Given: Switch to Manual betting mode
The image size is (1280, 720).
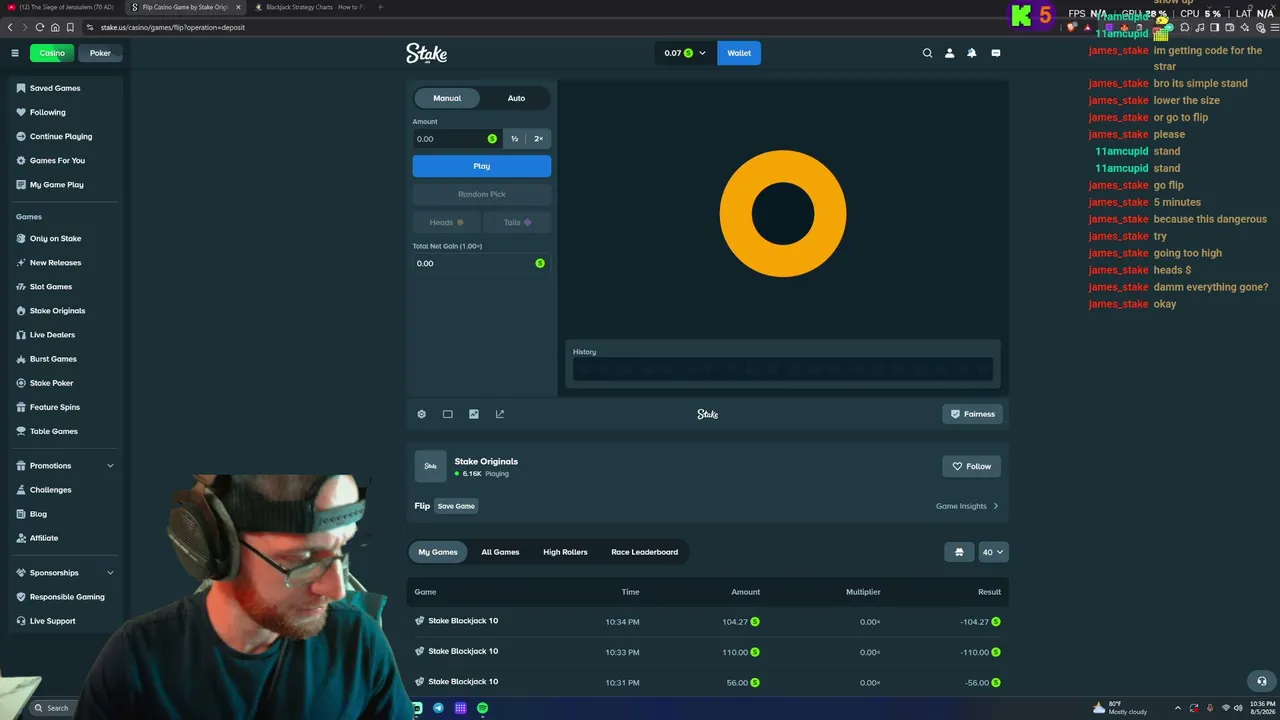Looking at the screenshot, I should [447, 98].
